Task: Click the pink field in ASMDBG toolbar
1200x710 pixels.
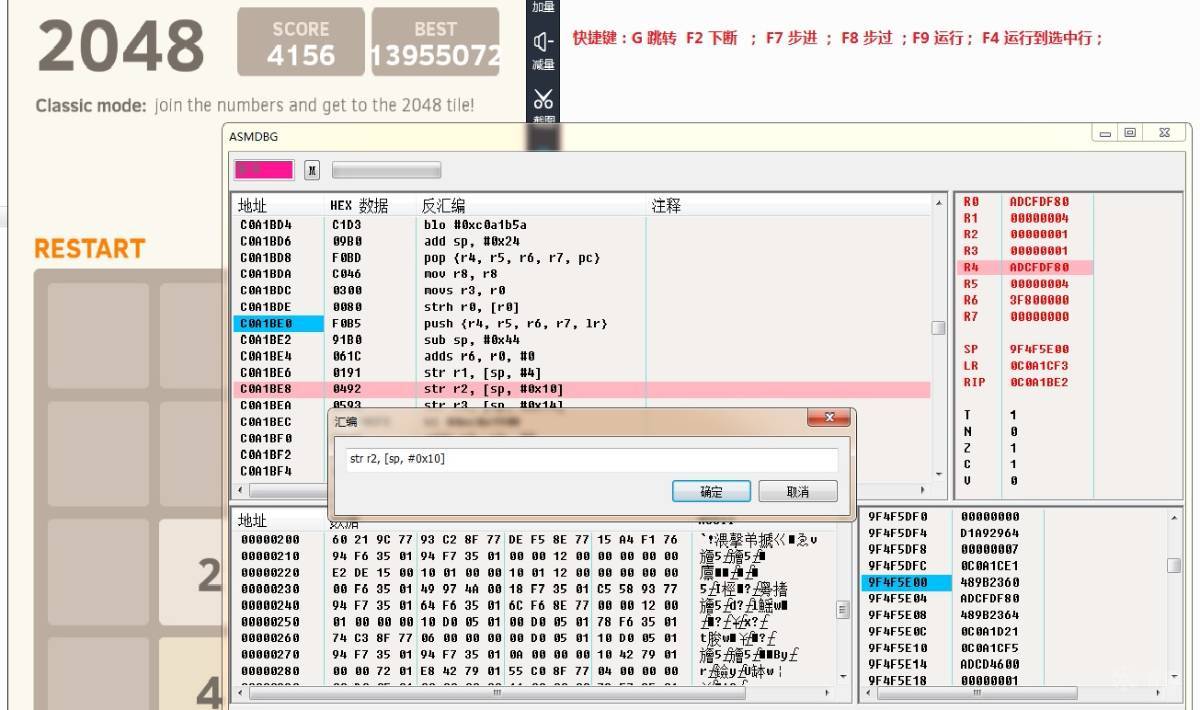Action: (264, 169)
